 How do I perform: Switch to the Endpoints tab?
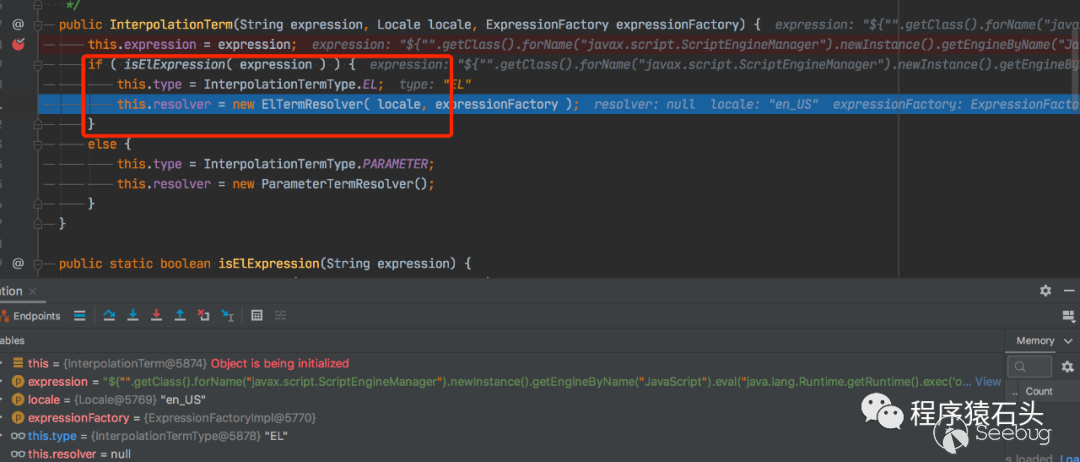33,316
